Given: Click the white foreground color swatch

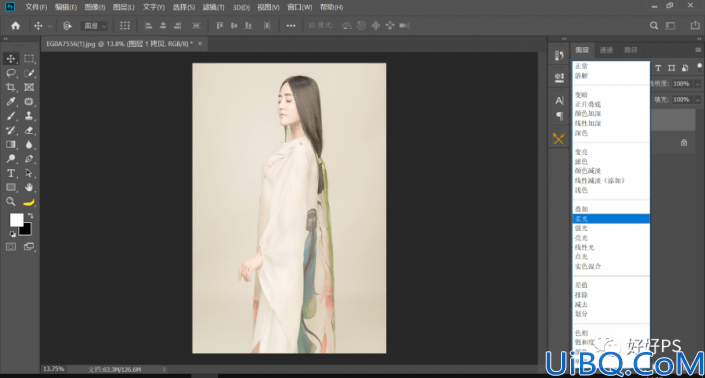Looking at the screenshot, I should 16,220.
